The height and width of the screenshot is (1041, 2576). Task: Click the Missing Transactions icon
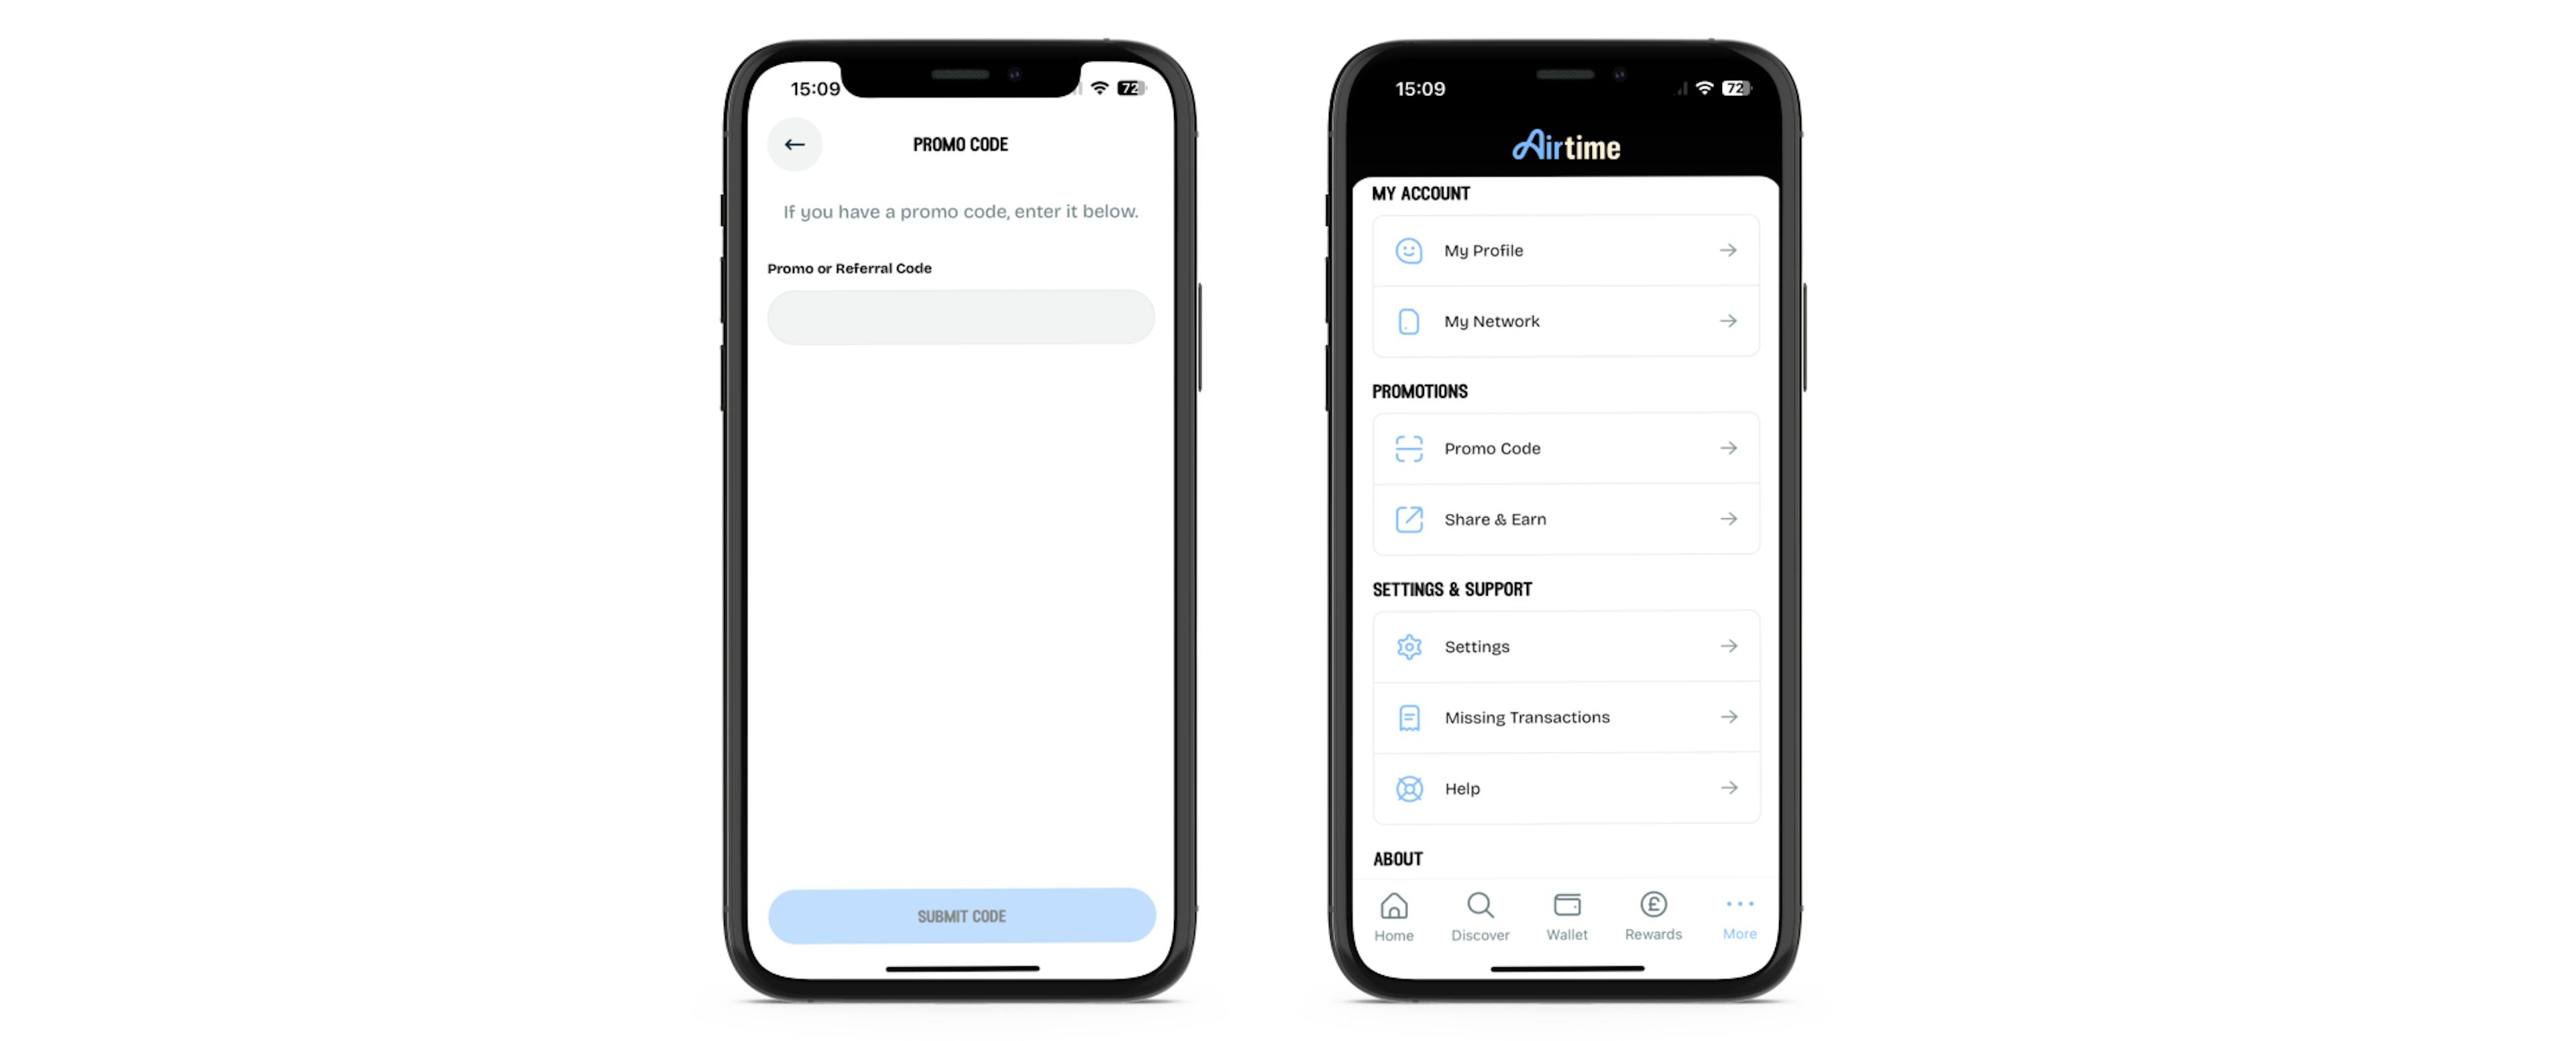(x=1409, y=716)
